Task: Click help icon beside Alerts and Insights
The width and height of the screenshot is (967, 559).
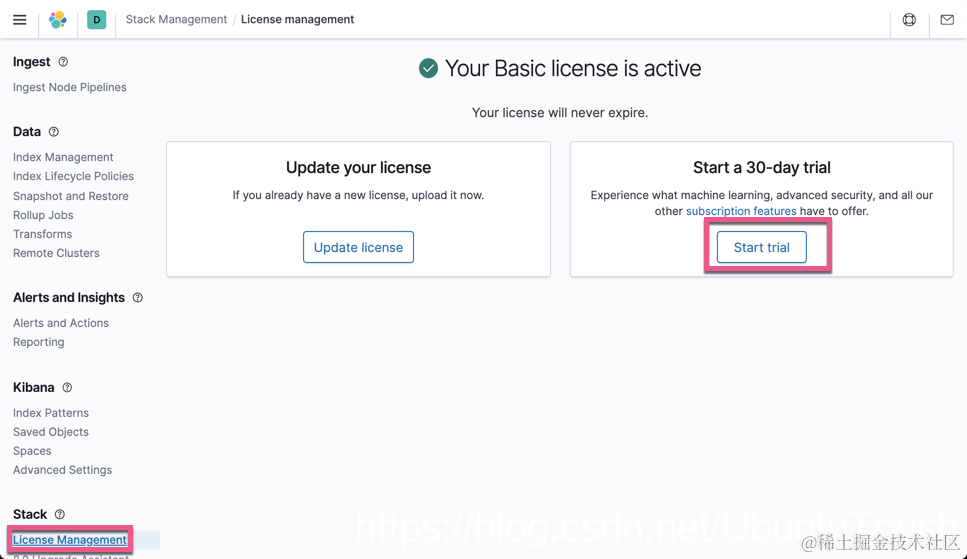Action: (x=138, y=297)
